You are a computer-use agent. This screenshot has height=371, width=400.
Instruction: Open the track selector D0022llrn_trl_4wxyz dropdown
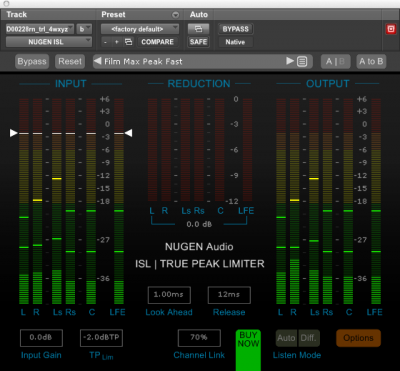[x=40, y=29]
